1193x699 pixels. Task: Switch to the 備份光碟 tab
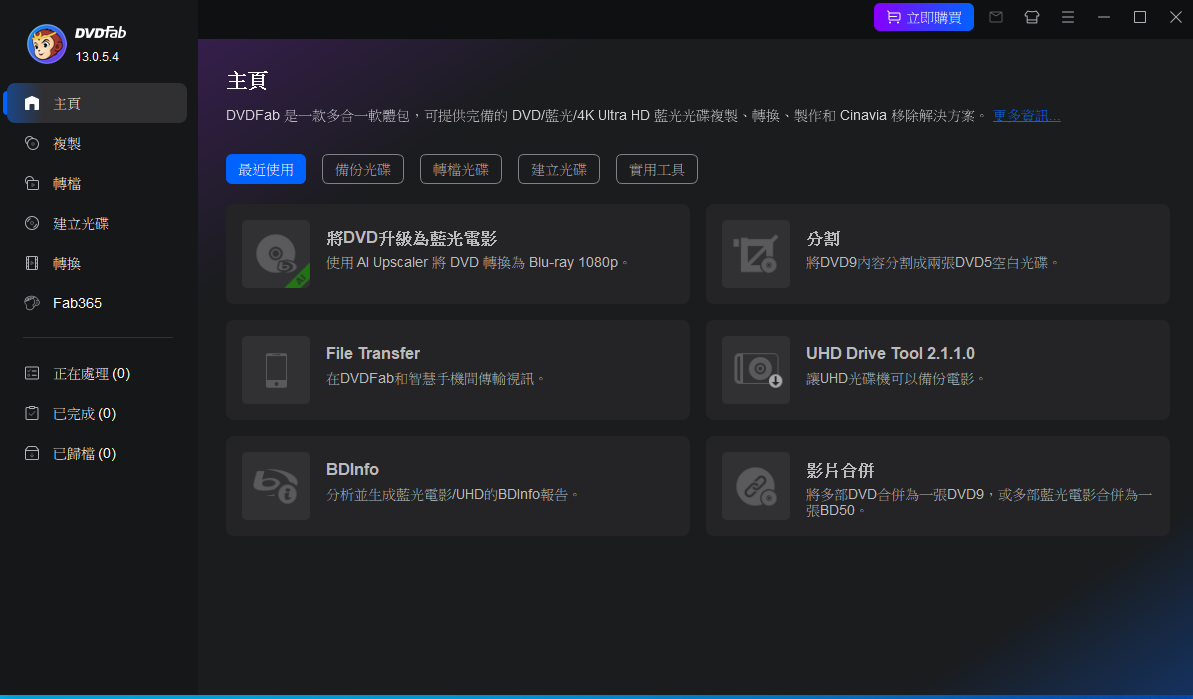363,170
